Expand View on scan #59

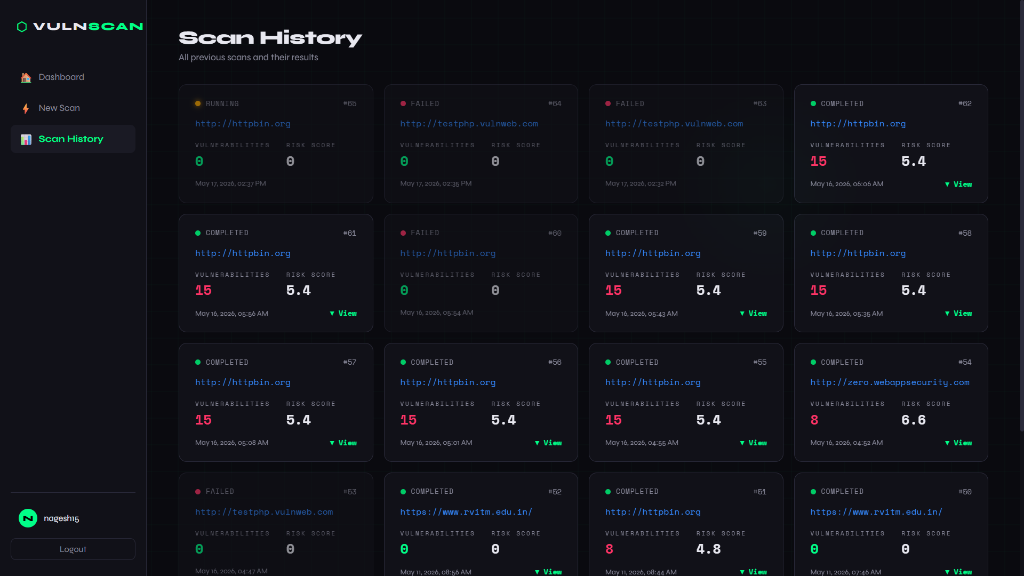click(x=753, y=314)
